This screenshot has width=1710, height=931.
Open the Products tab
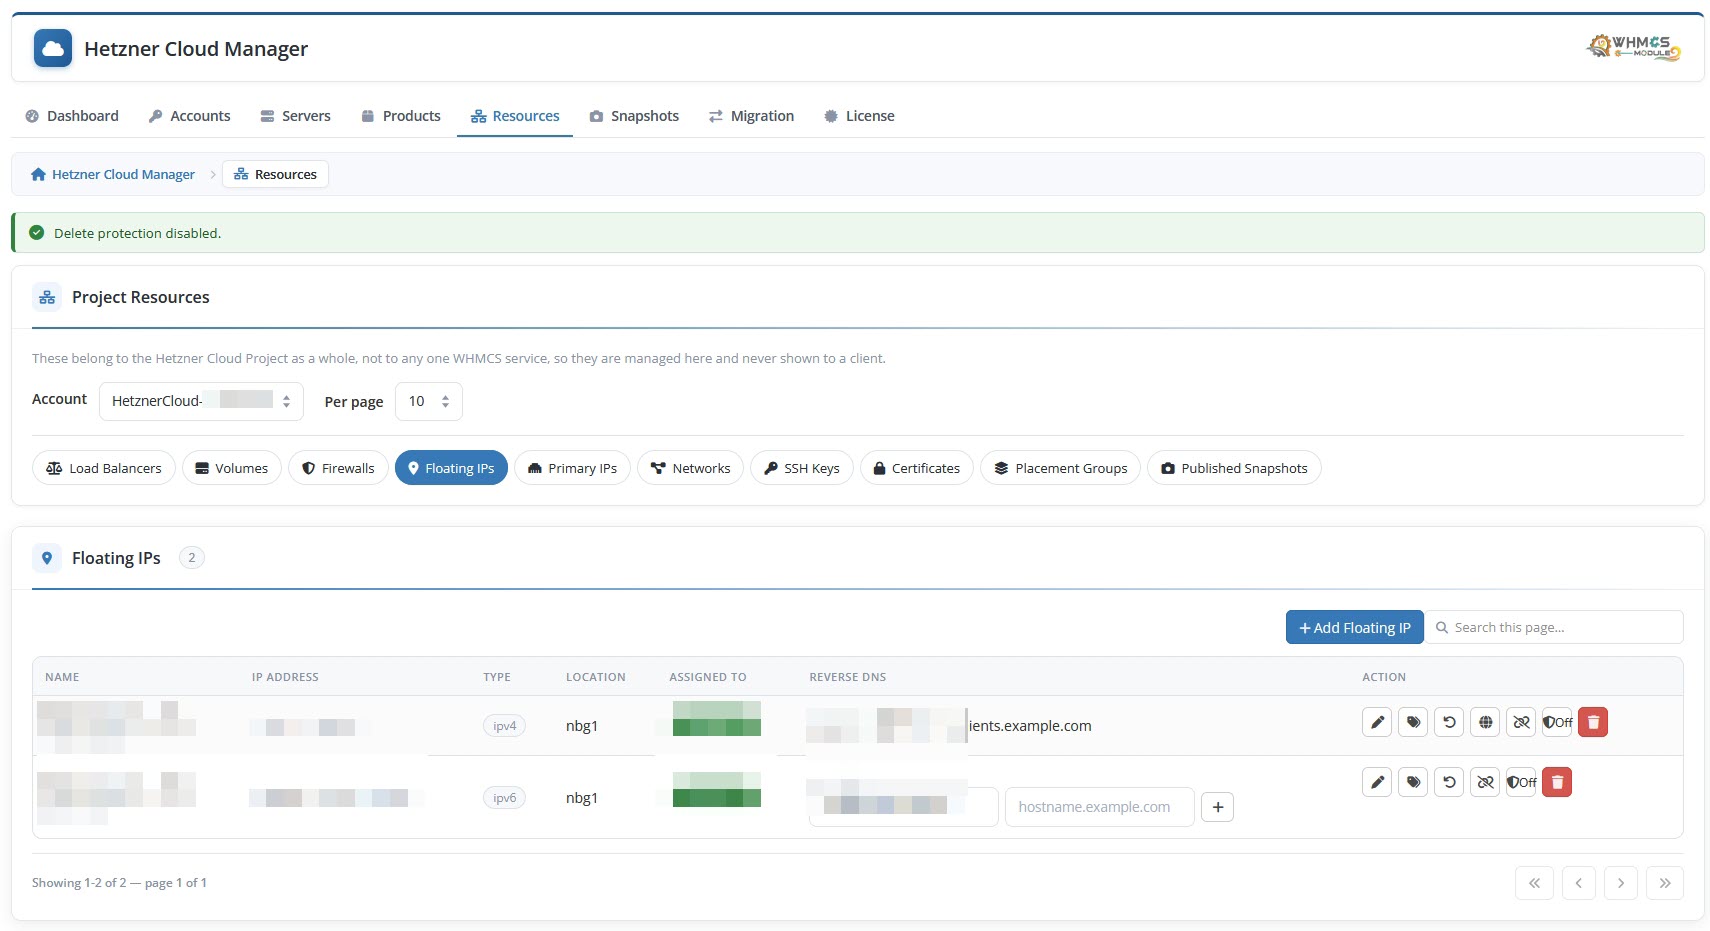click(401, 116)
